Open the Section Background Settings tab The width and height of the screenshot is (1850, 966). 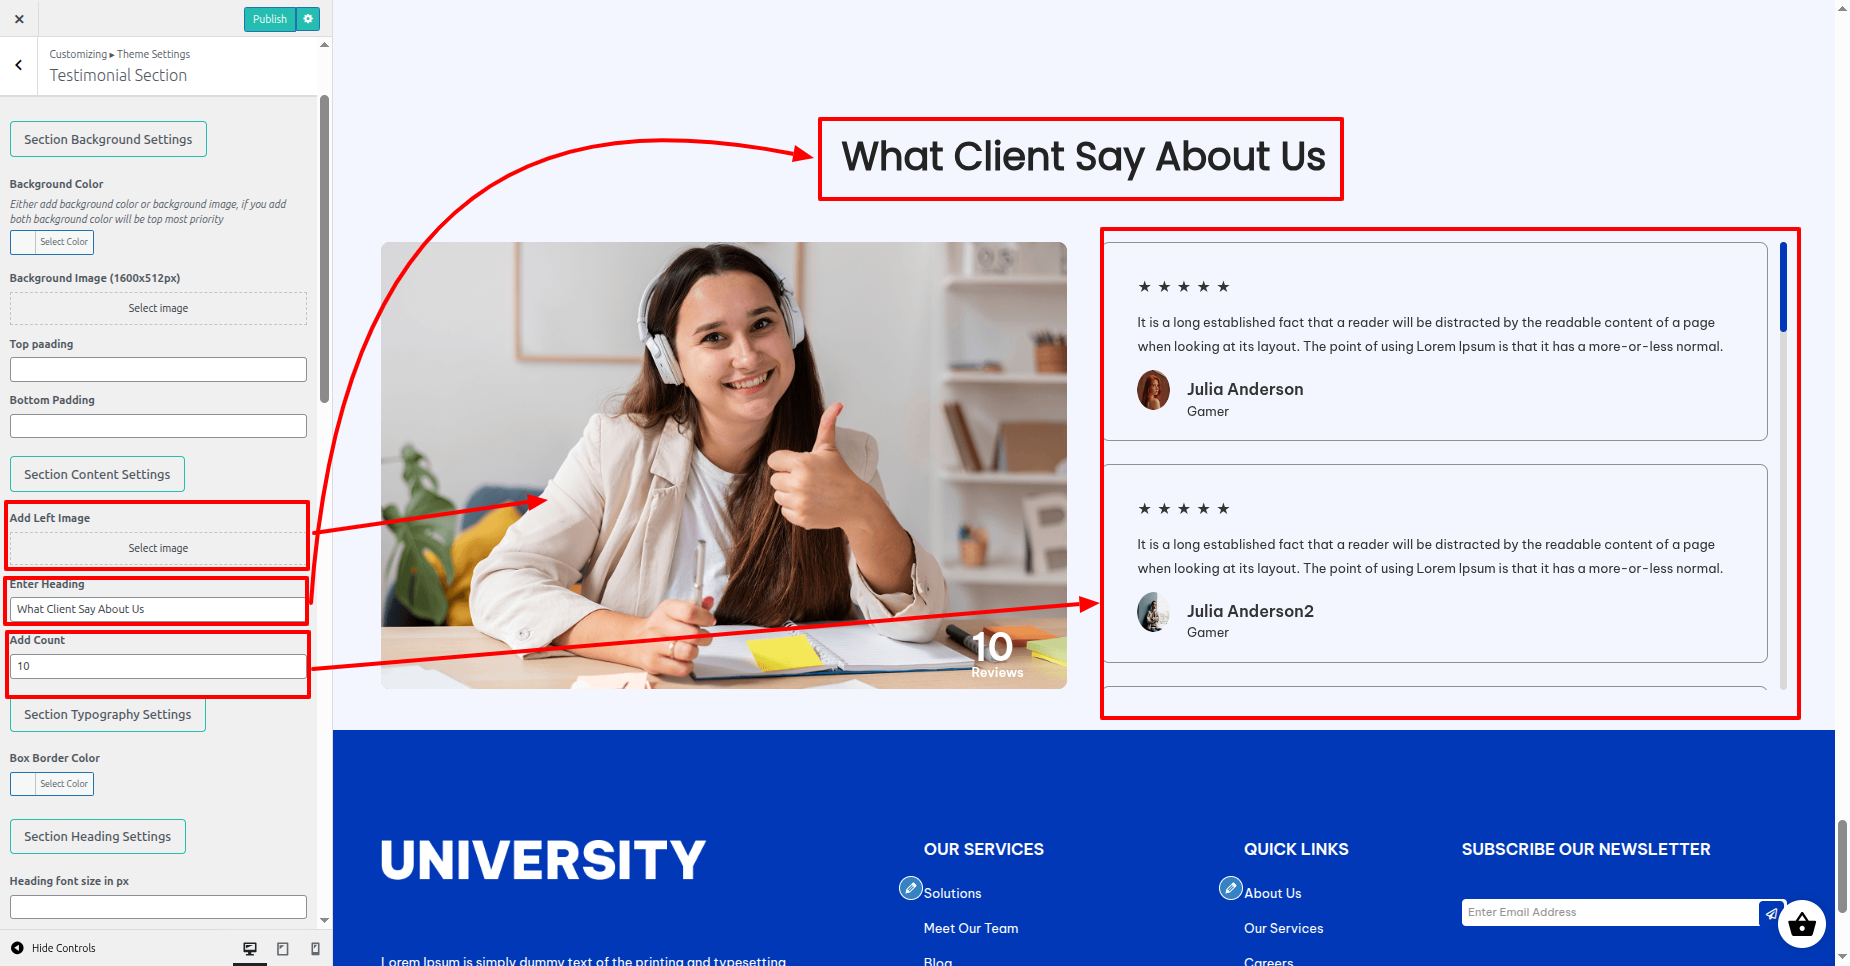pos(108,140)
